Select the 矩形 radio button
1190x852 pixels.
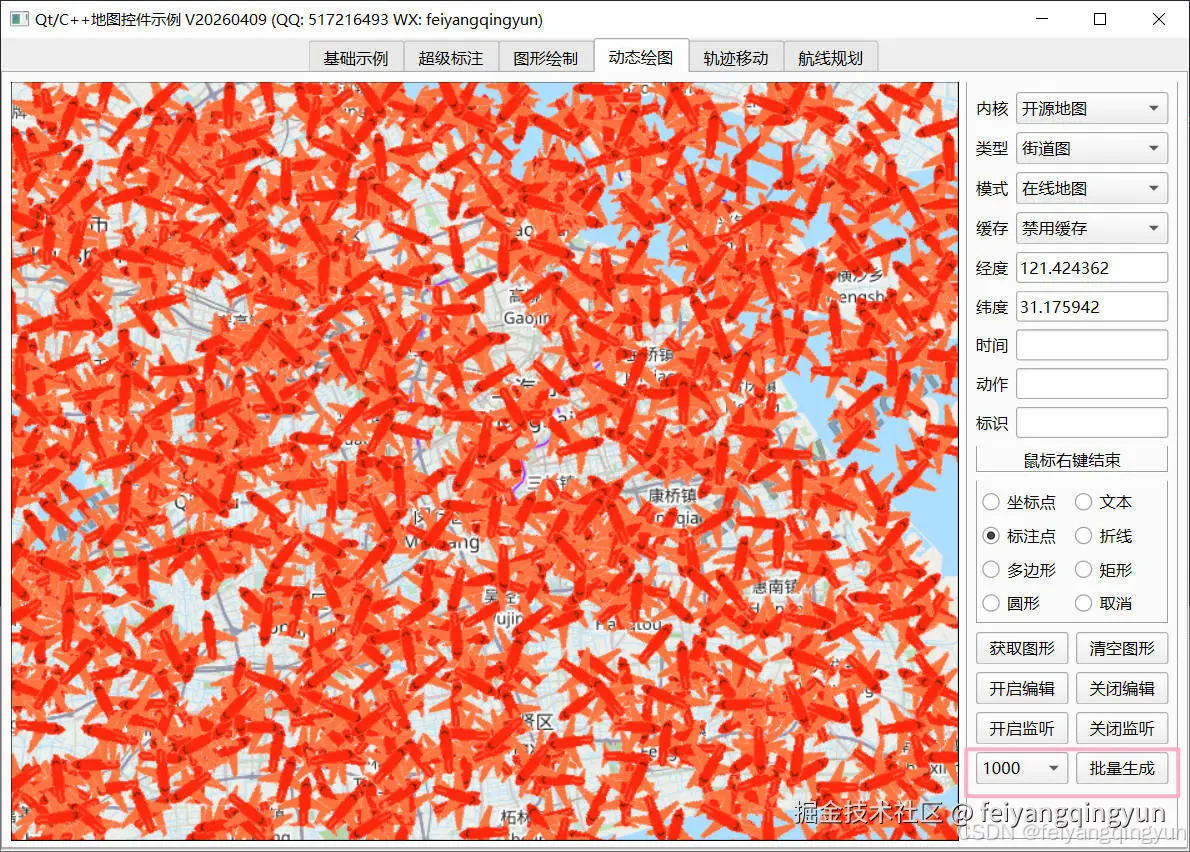tap(1103, 570)
